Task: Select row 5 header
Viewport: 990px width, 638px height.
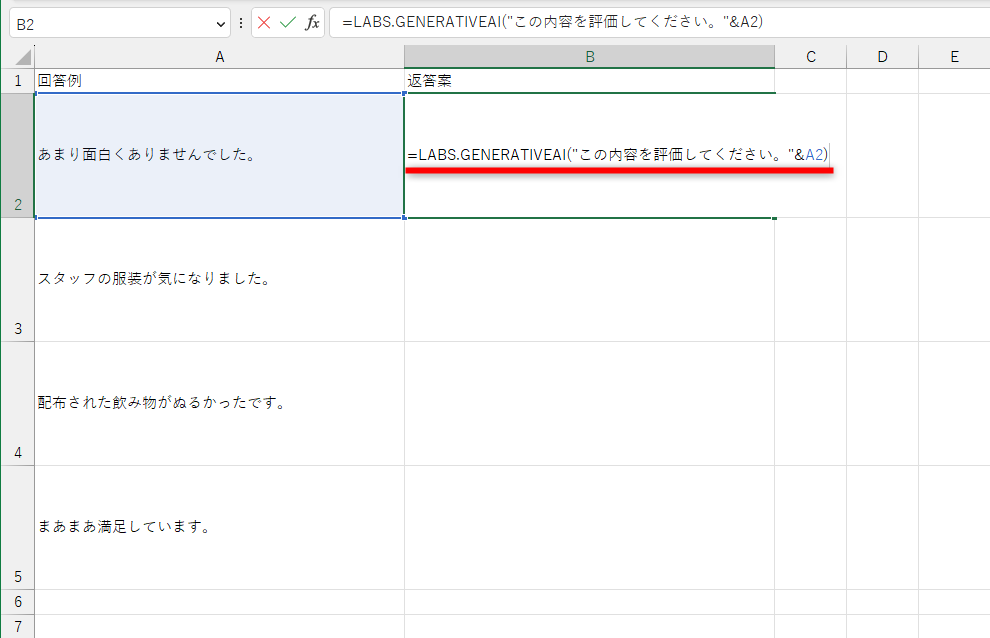Action: 17,520
